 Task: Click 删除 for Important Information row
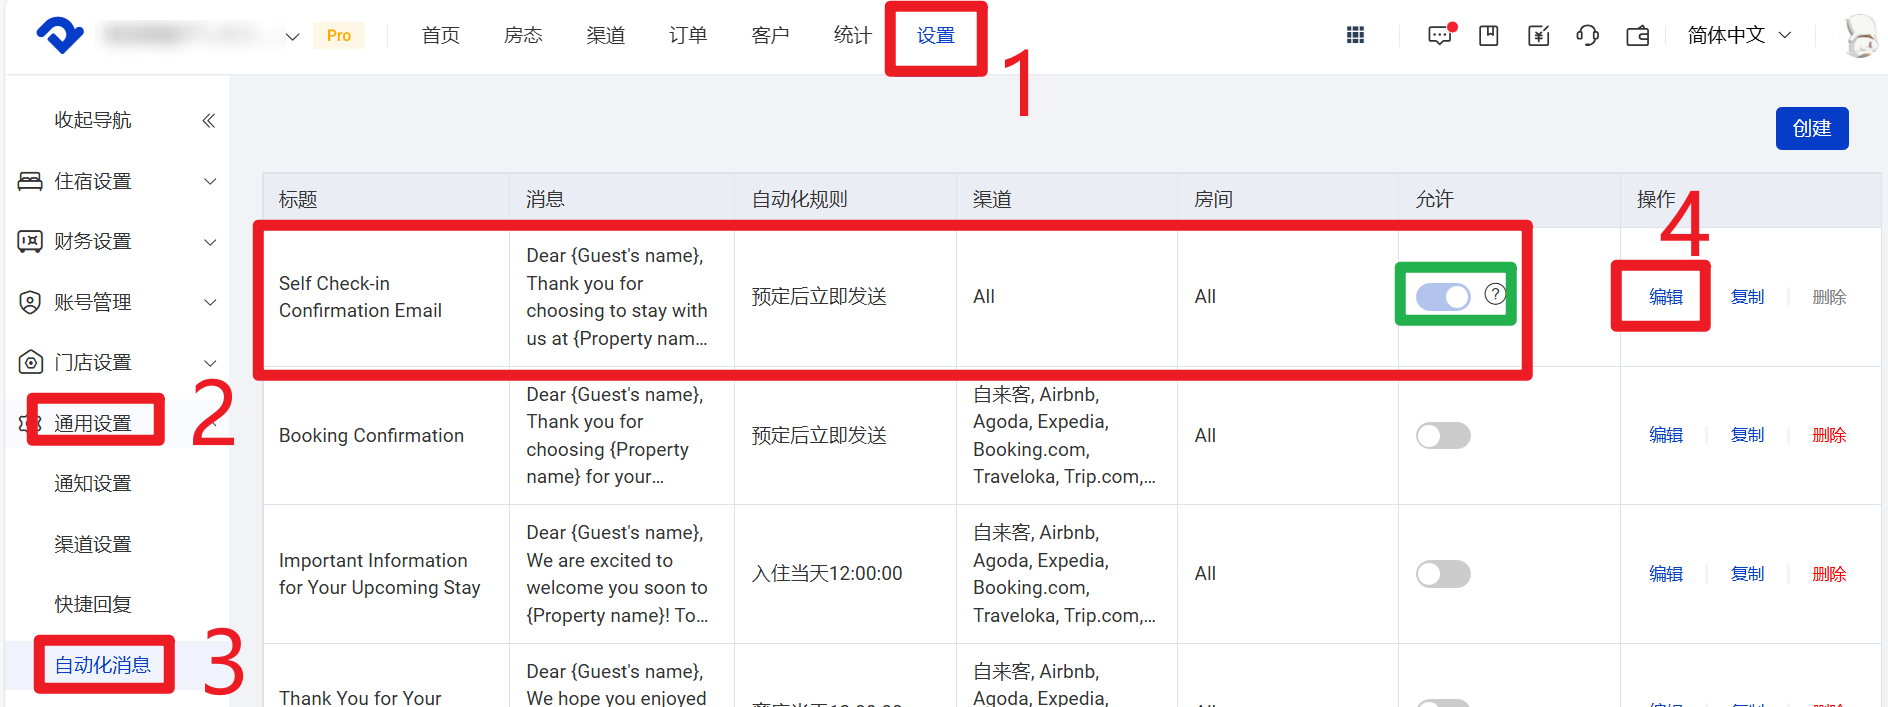1830,574
